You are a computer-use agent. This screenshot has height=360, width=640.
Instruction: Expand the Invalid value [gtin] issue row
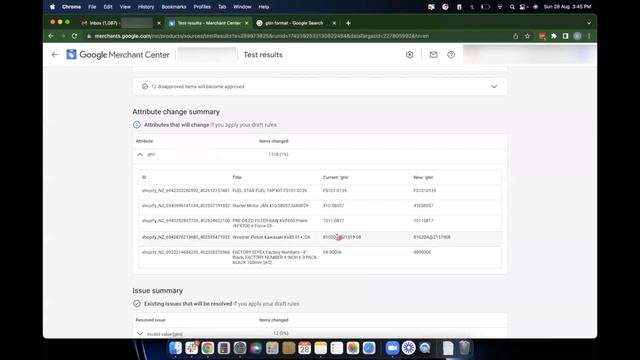140,333
